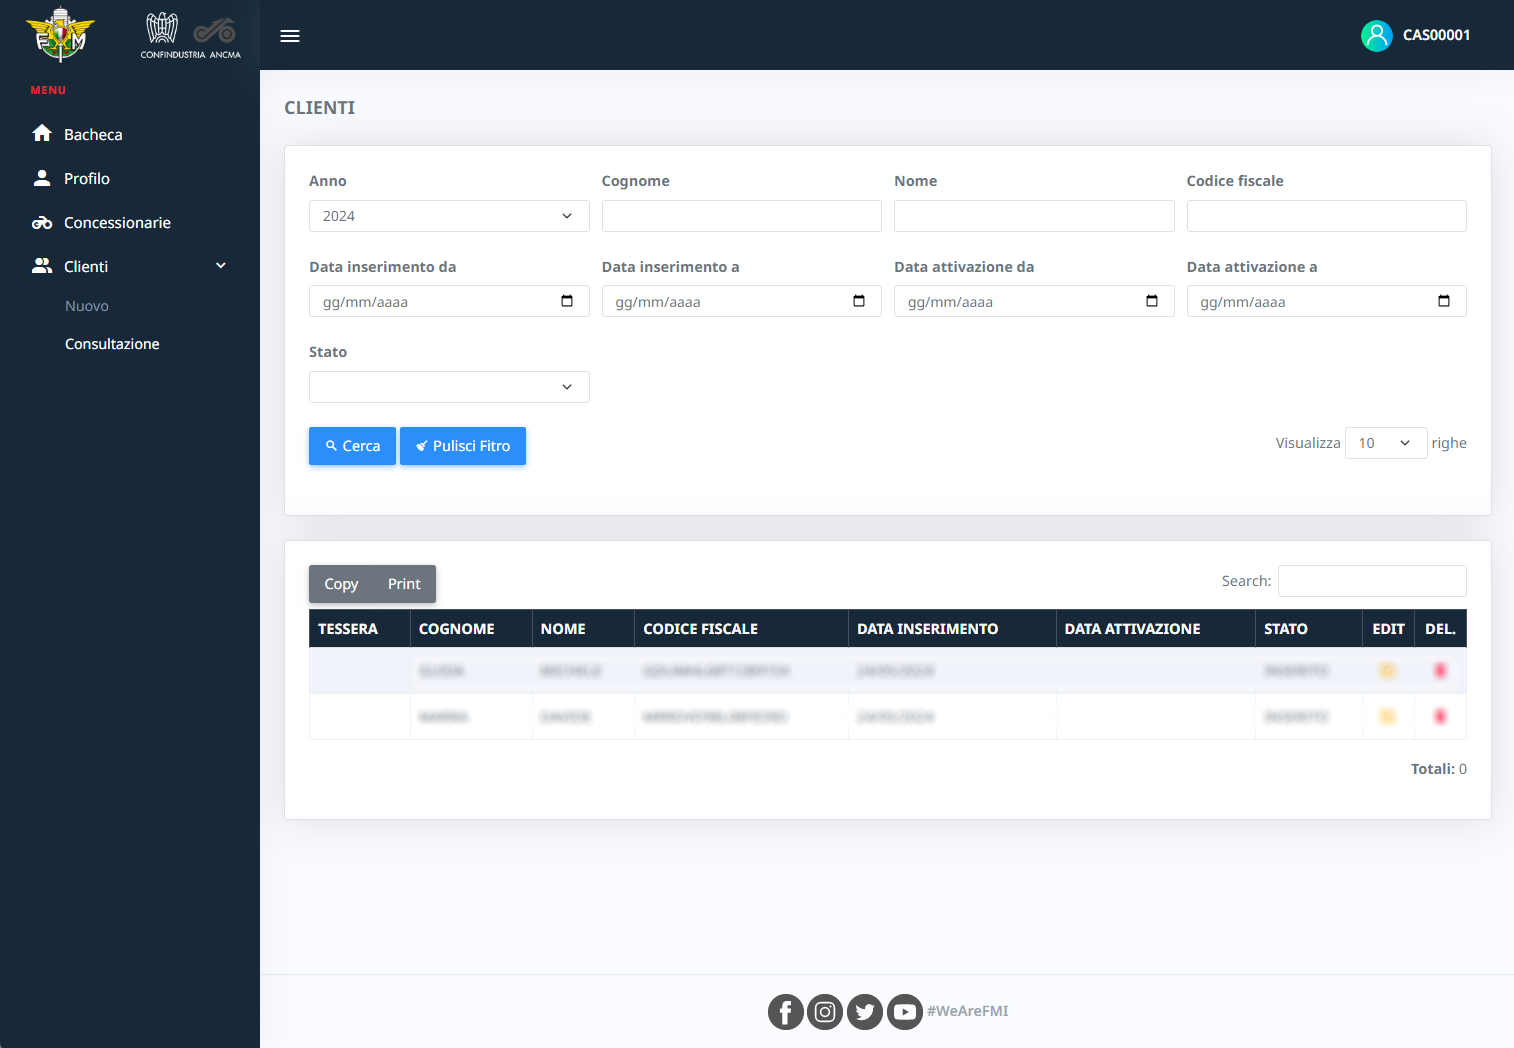Collapse the Clienti submenu chevron
Screen dimensions: 1514x1048
pyautogui.click(x=221, y=266)
